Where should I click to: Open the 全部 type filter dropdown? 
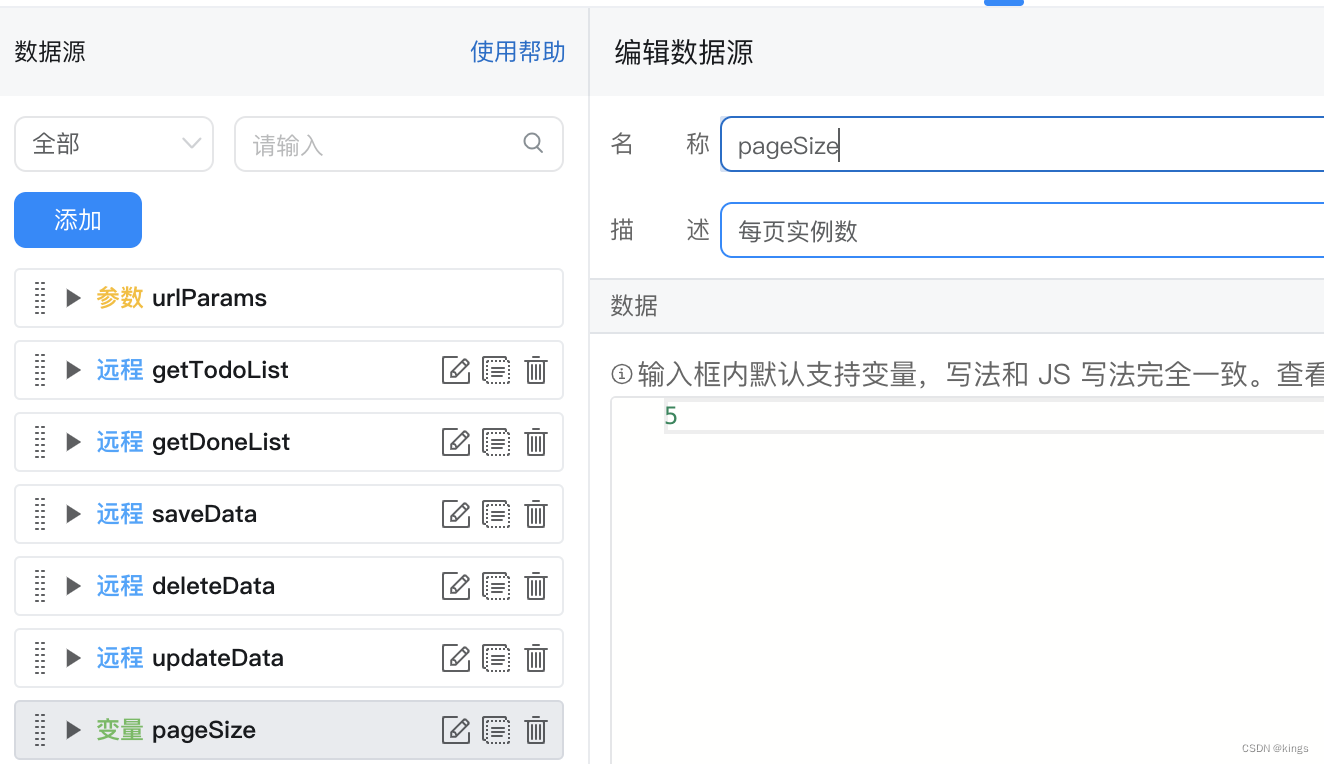click(x=114, y=144)
